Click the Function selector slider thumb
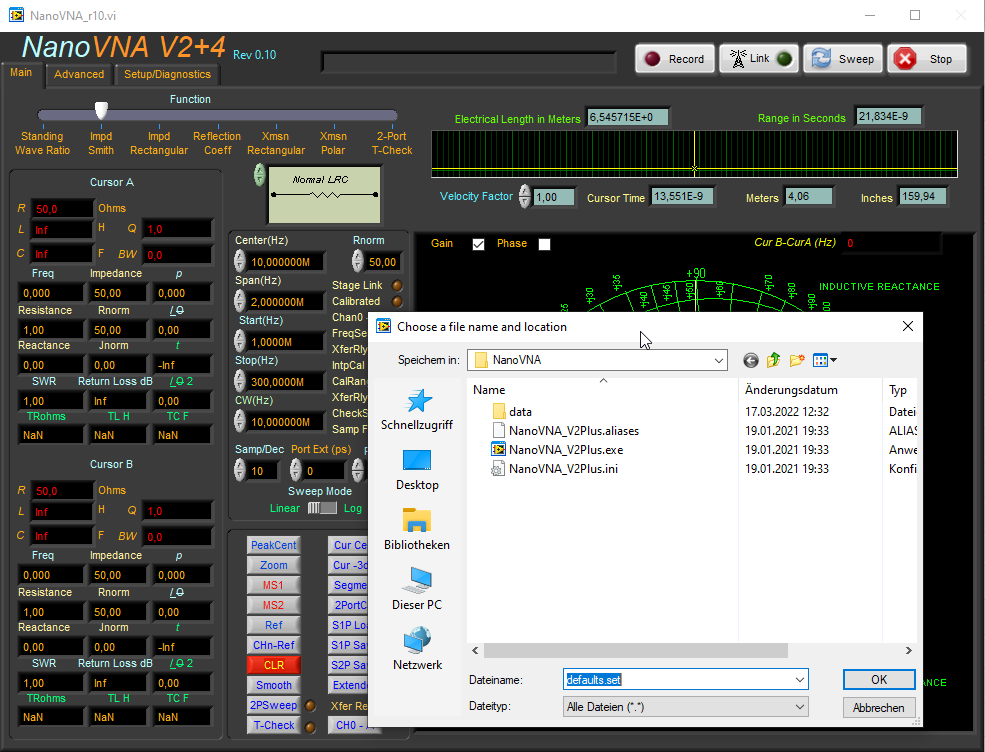This screenshot has width=985, height=752. [x=101, y=111]
